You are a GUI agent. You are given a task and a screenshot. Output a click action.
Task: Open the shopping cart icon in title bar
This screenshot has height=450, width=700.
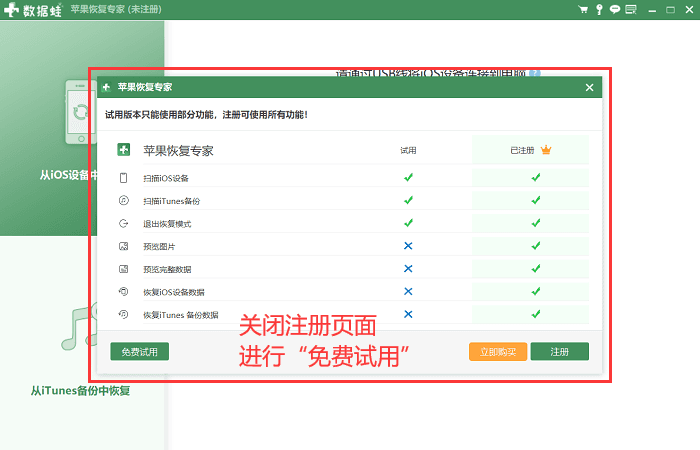click(x=583, y=9)
